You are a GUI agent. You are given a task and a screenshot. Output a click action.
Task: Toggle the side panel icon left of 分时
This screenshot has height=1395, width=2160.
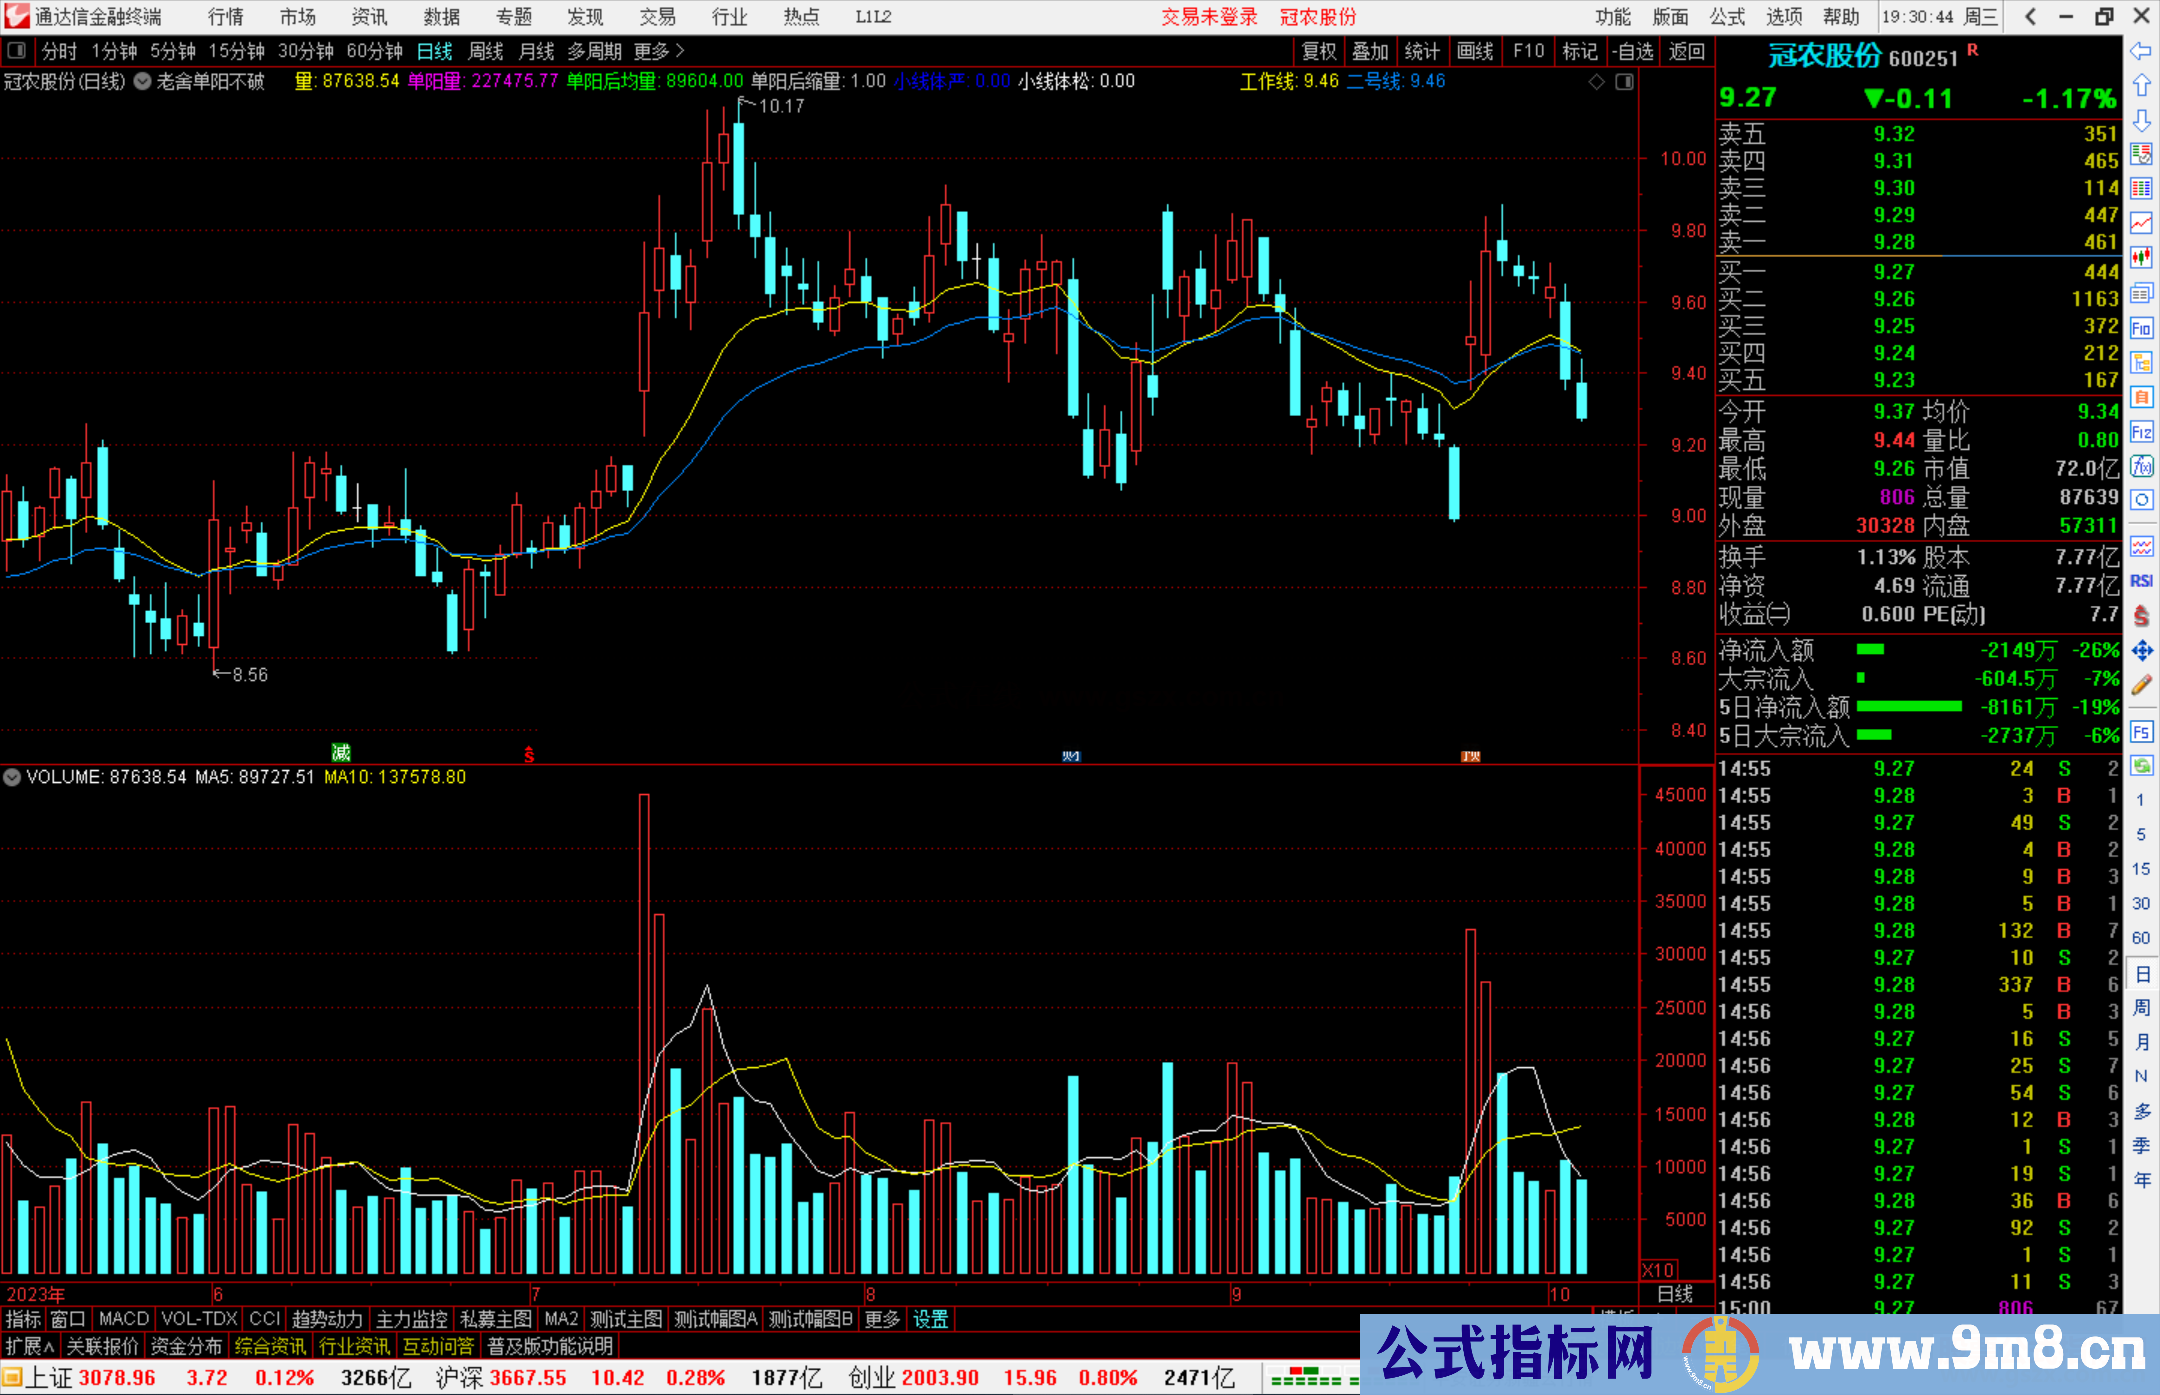point(17,51)
